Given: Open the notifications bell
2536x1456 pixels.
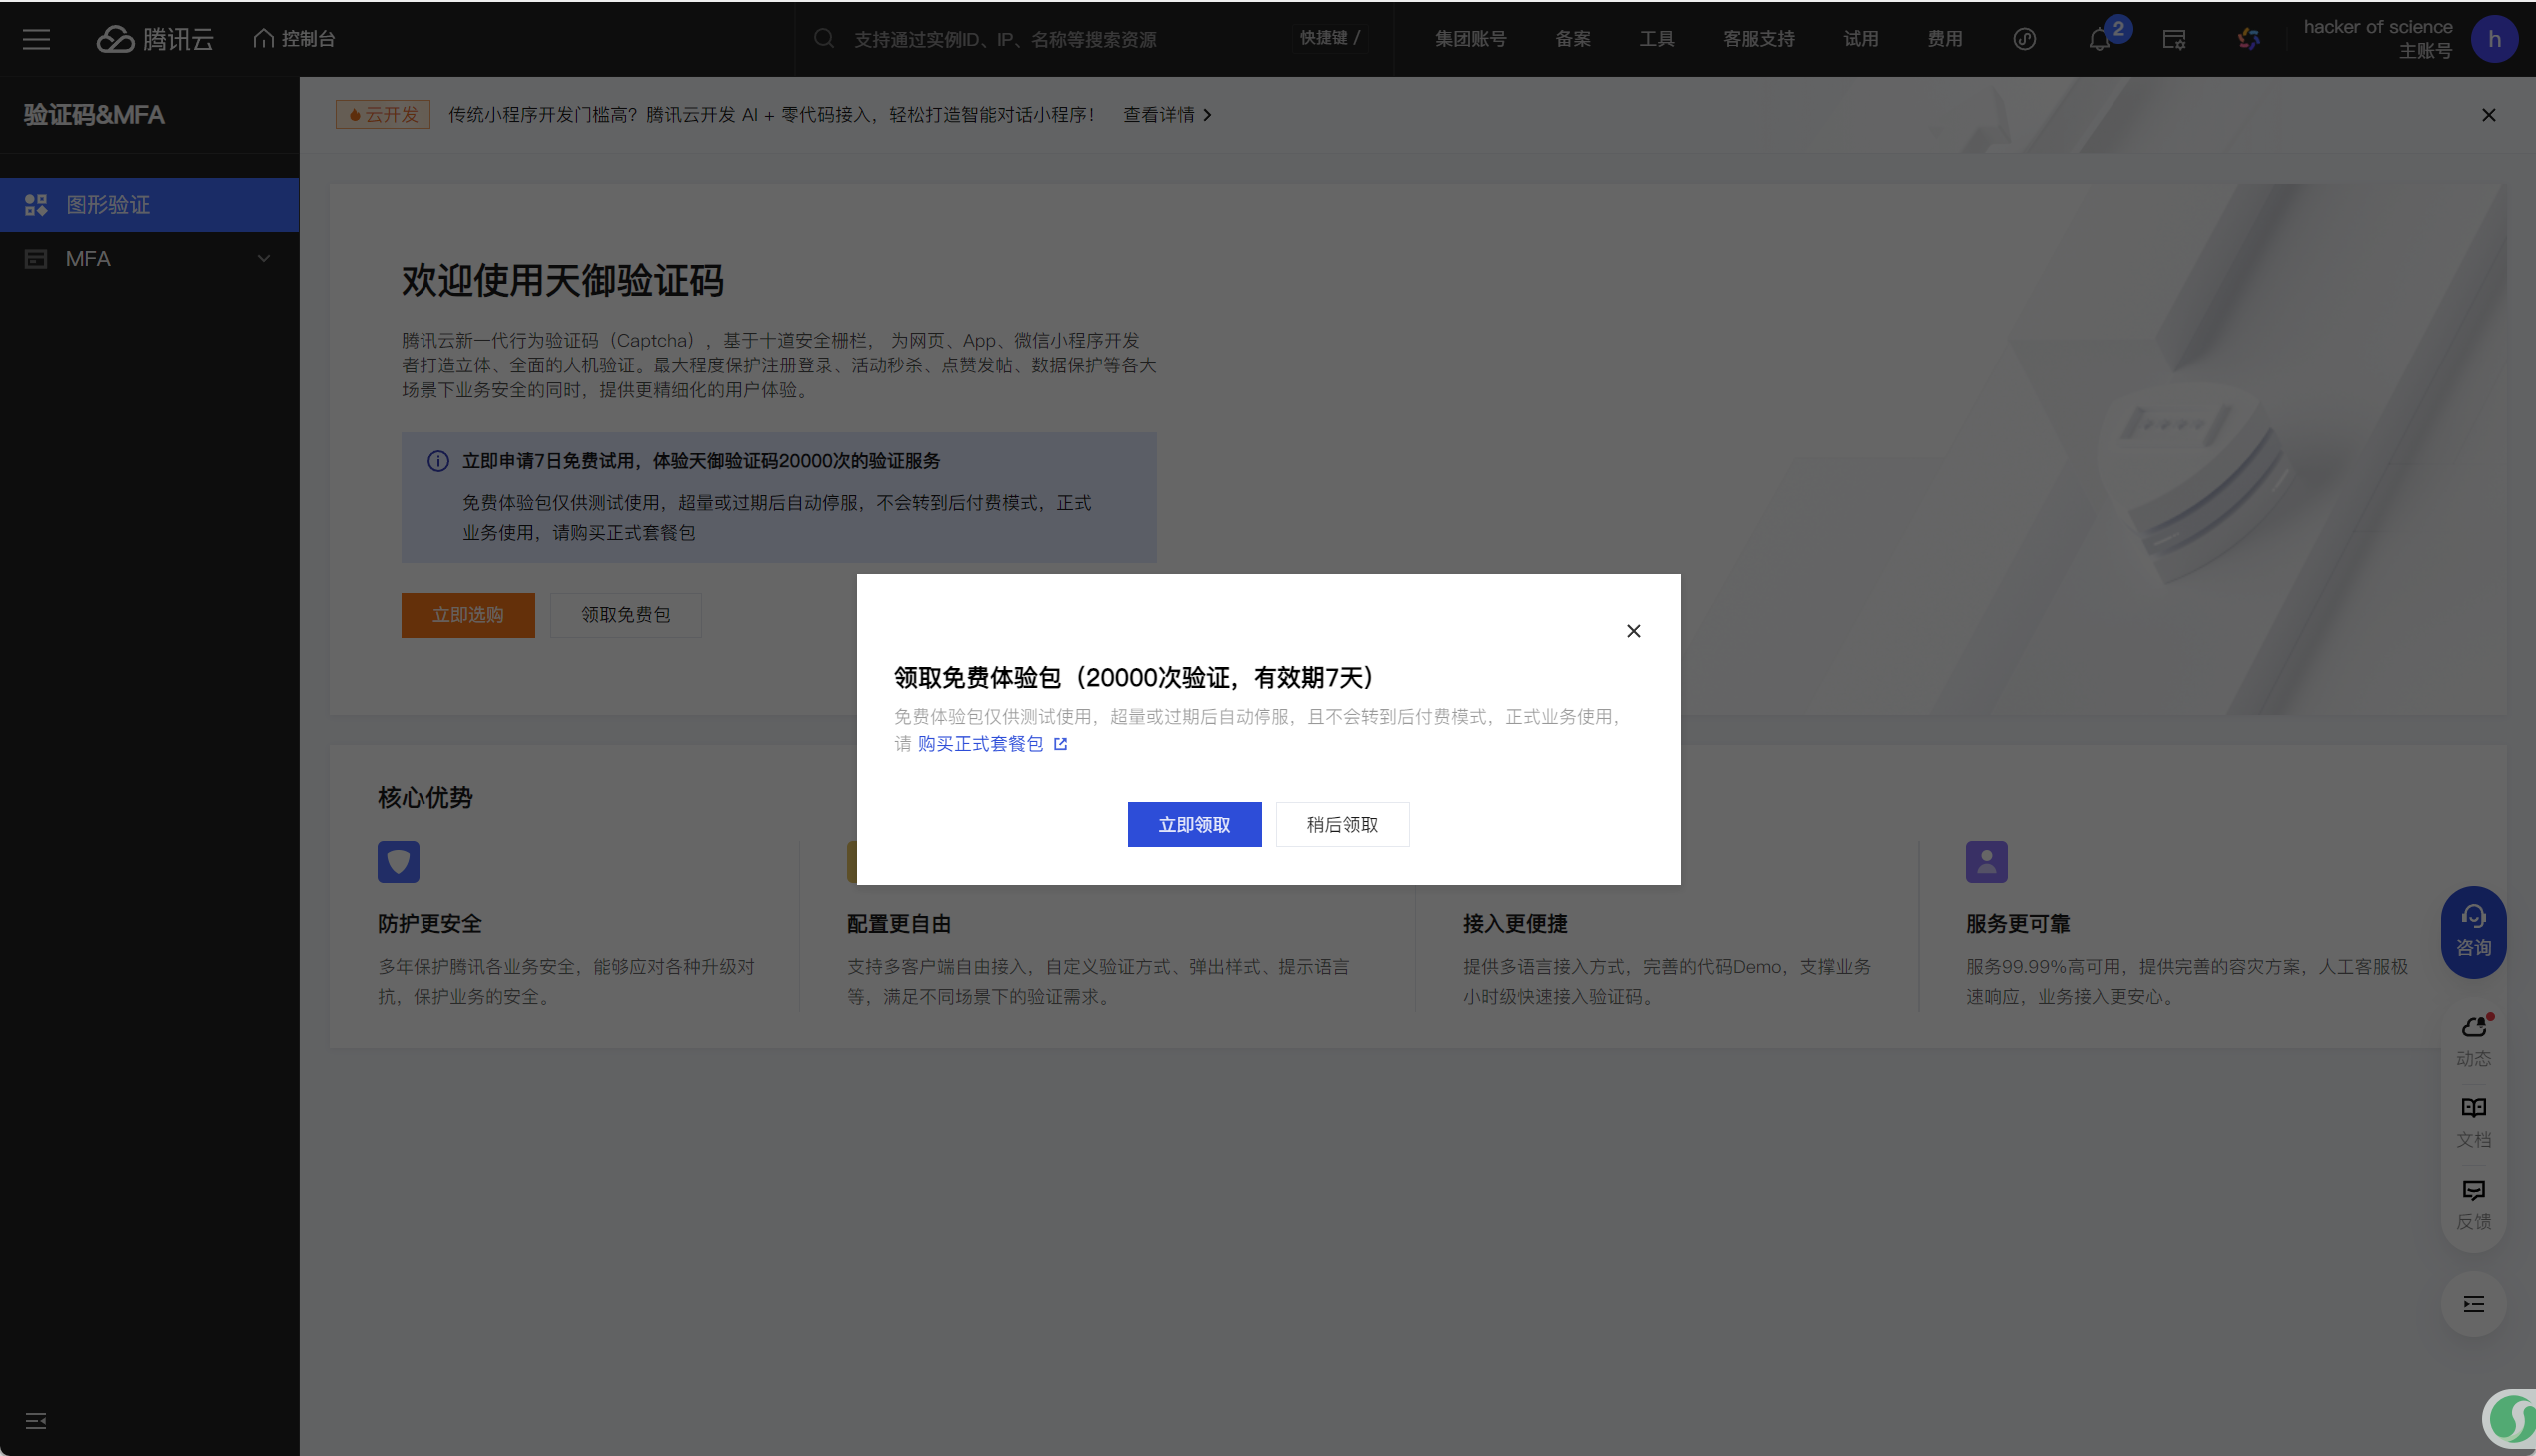Looking at the screenshot, I should [x=2099, y=40].
